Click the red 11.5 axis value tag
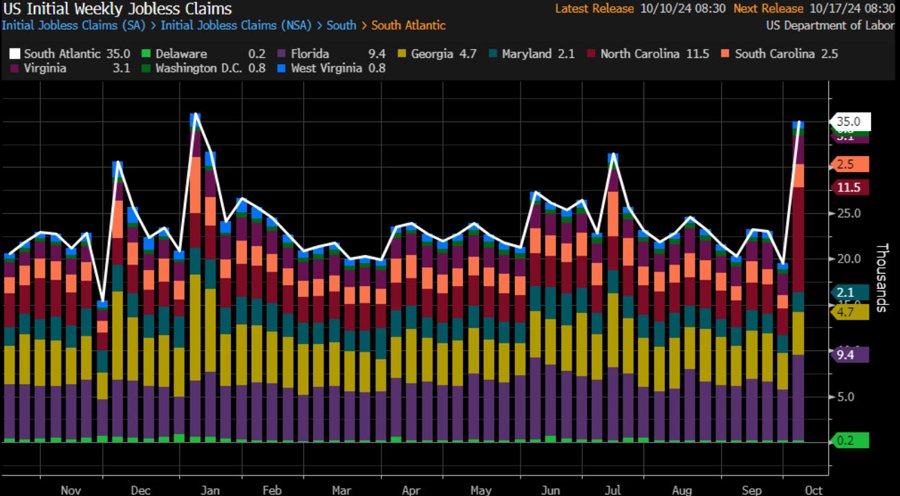This screenshot has width=900, height=496. click(849, 187)
